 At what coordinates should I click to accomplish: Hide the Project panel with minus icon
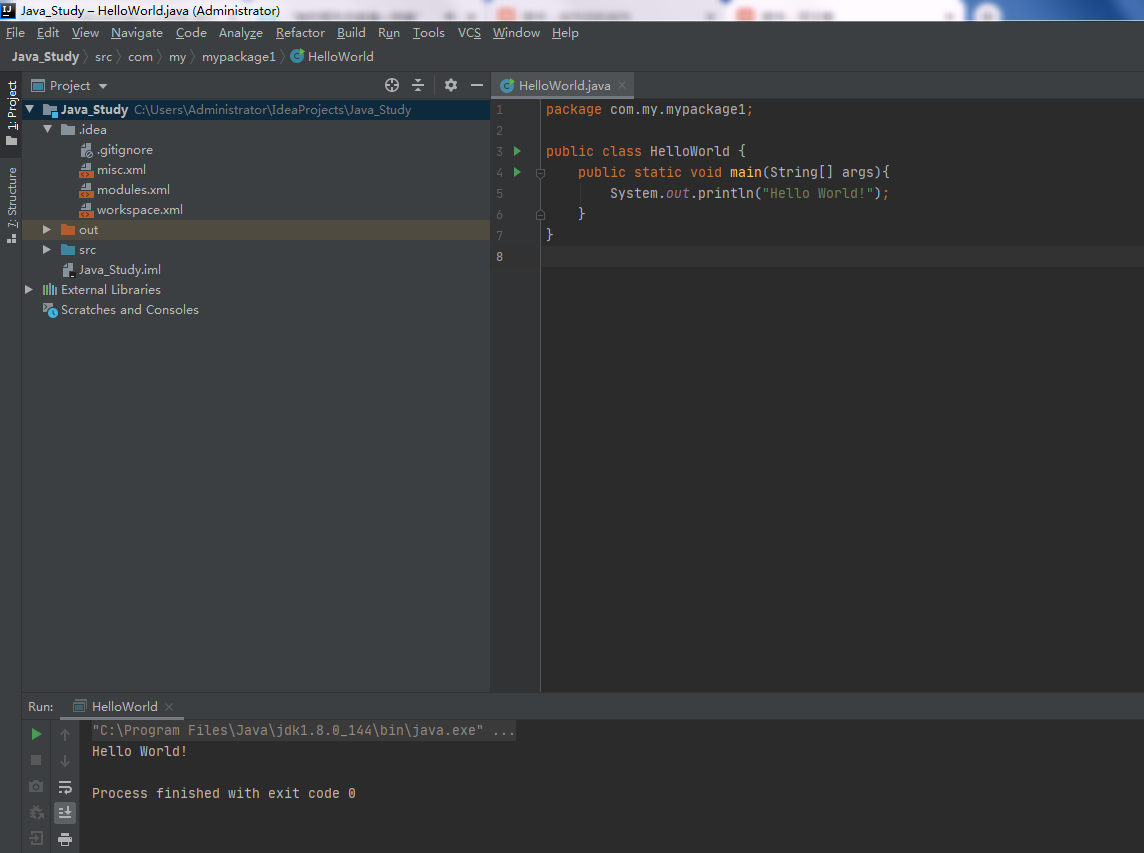click(x=477, y=85)
